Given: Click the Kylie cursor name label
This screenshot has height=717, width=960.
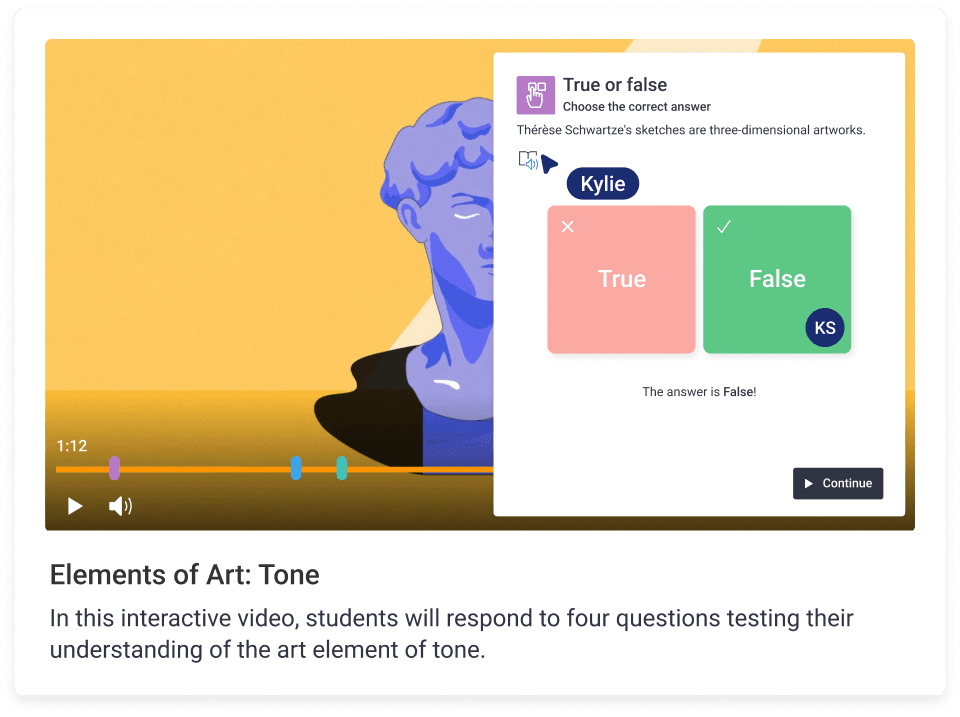Looking at the screenshot, I should point(602,184).
